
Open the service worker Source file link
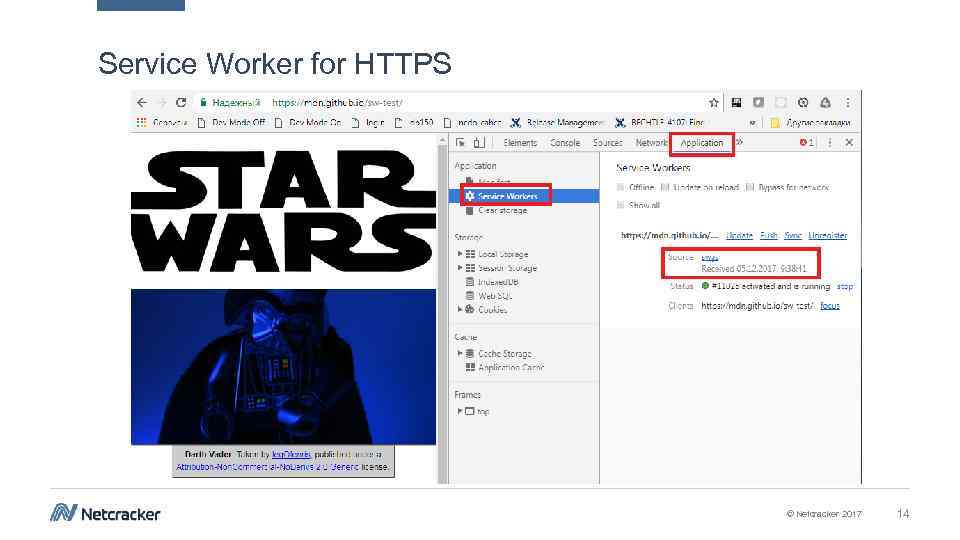(710, 257)
